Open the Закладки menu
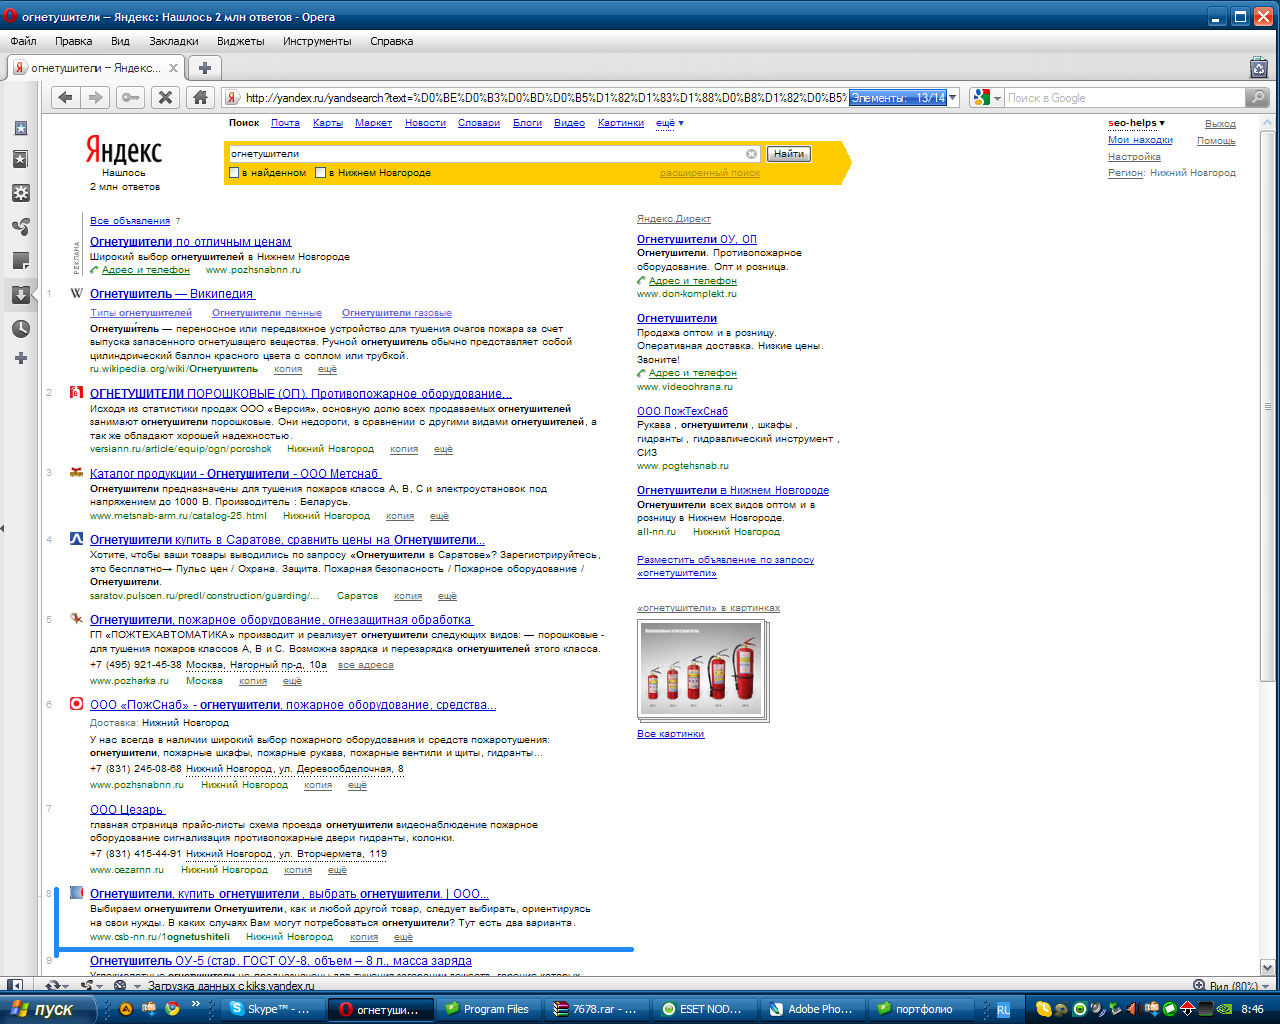This screenshot has width=1280, height=1024. tap(174, 41)
